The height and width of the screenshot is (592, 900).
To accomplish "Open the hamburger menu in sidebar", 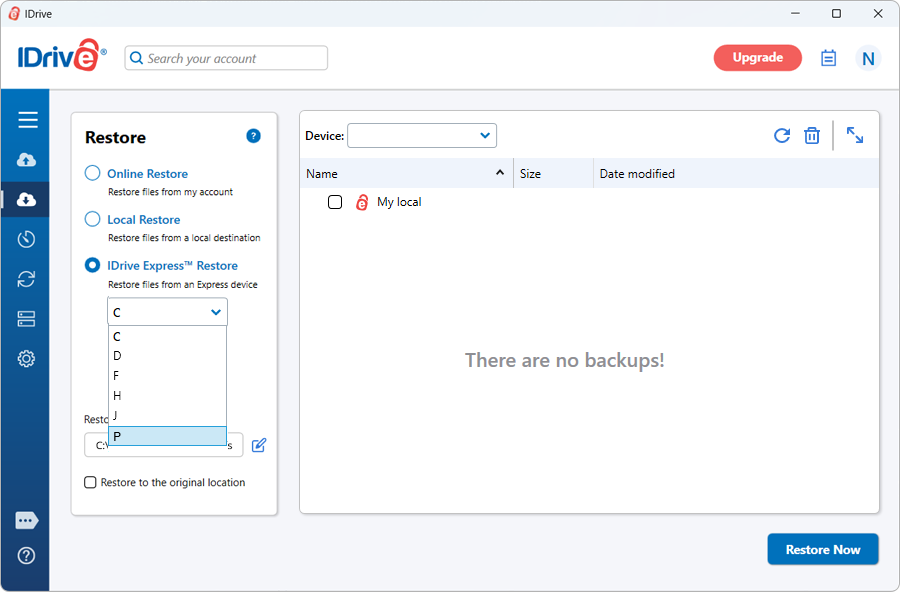I will click(x=27, y=119).
